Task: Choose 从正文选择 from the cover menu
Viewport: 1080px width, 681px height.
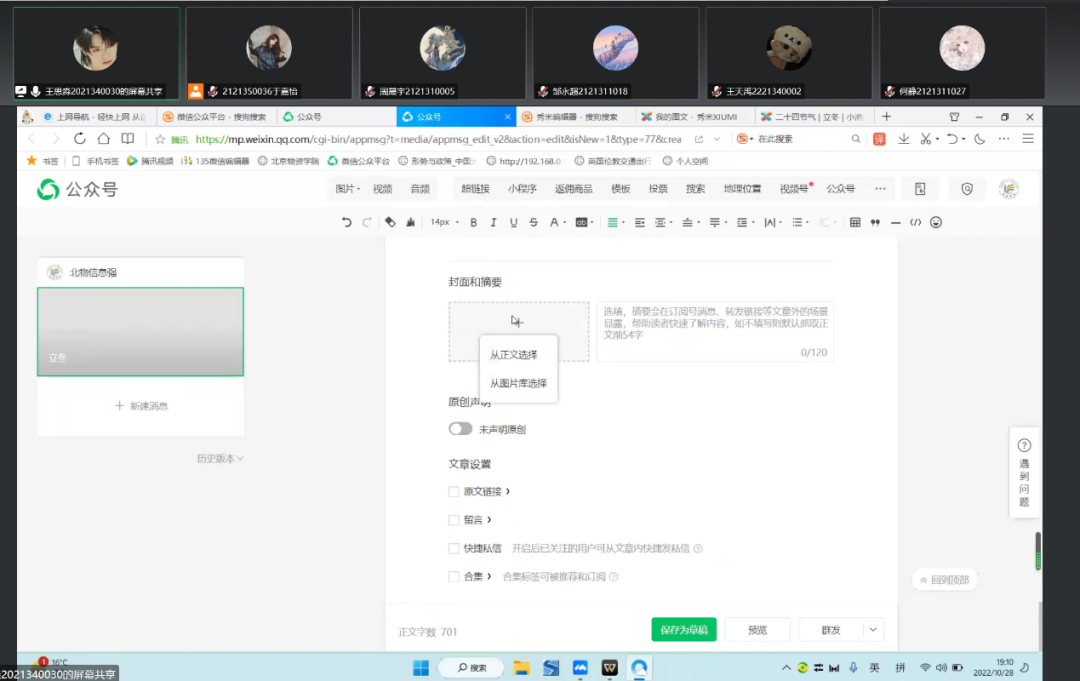Action: pyautogui.click(x=514, y=355)
